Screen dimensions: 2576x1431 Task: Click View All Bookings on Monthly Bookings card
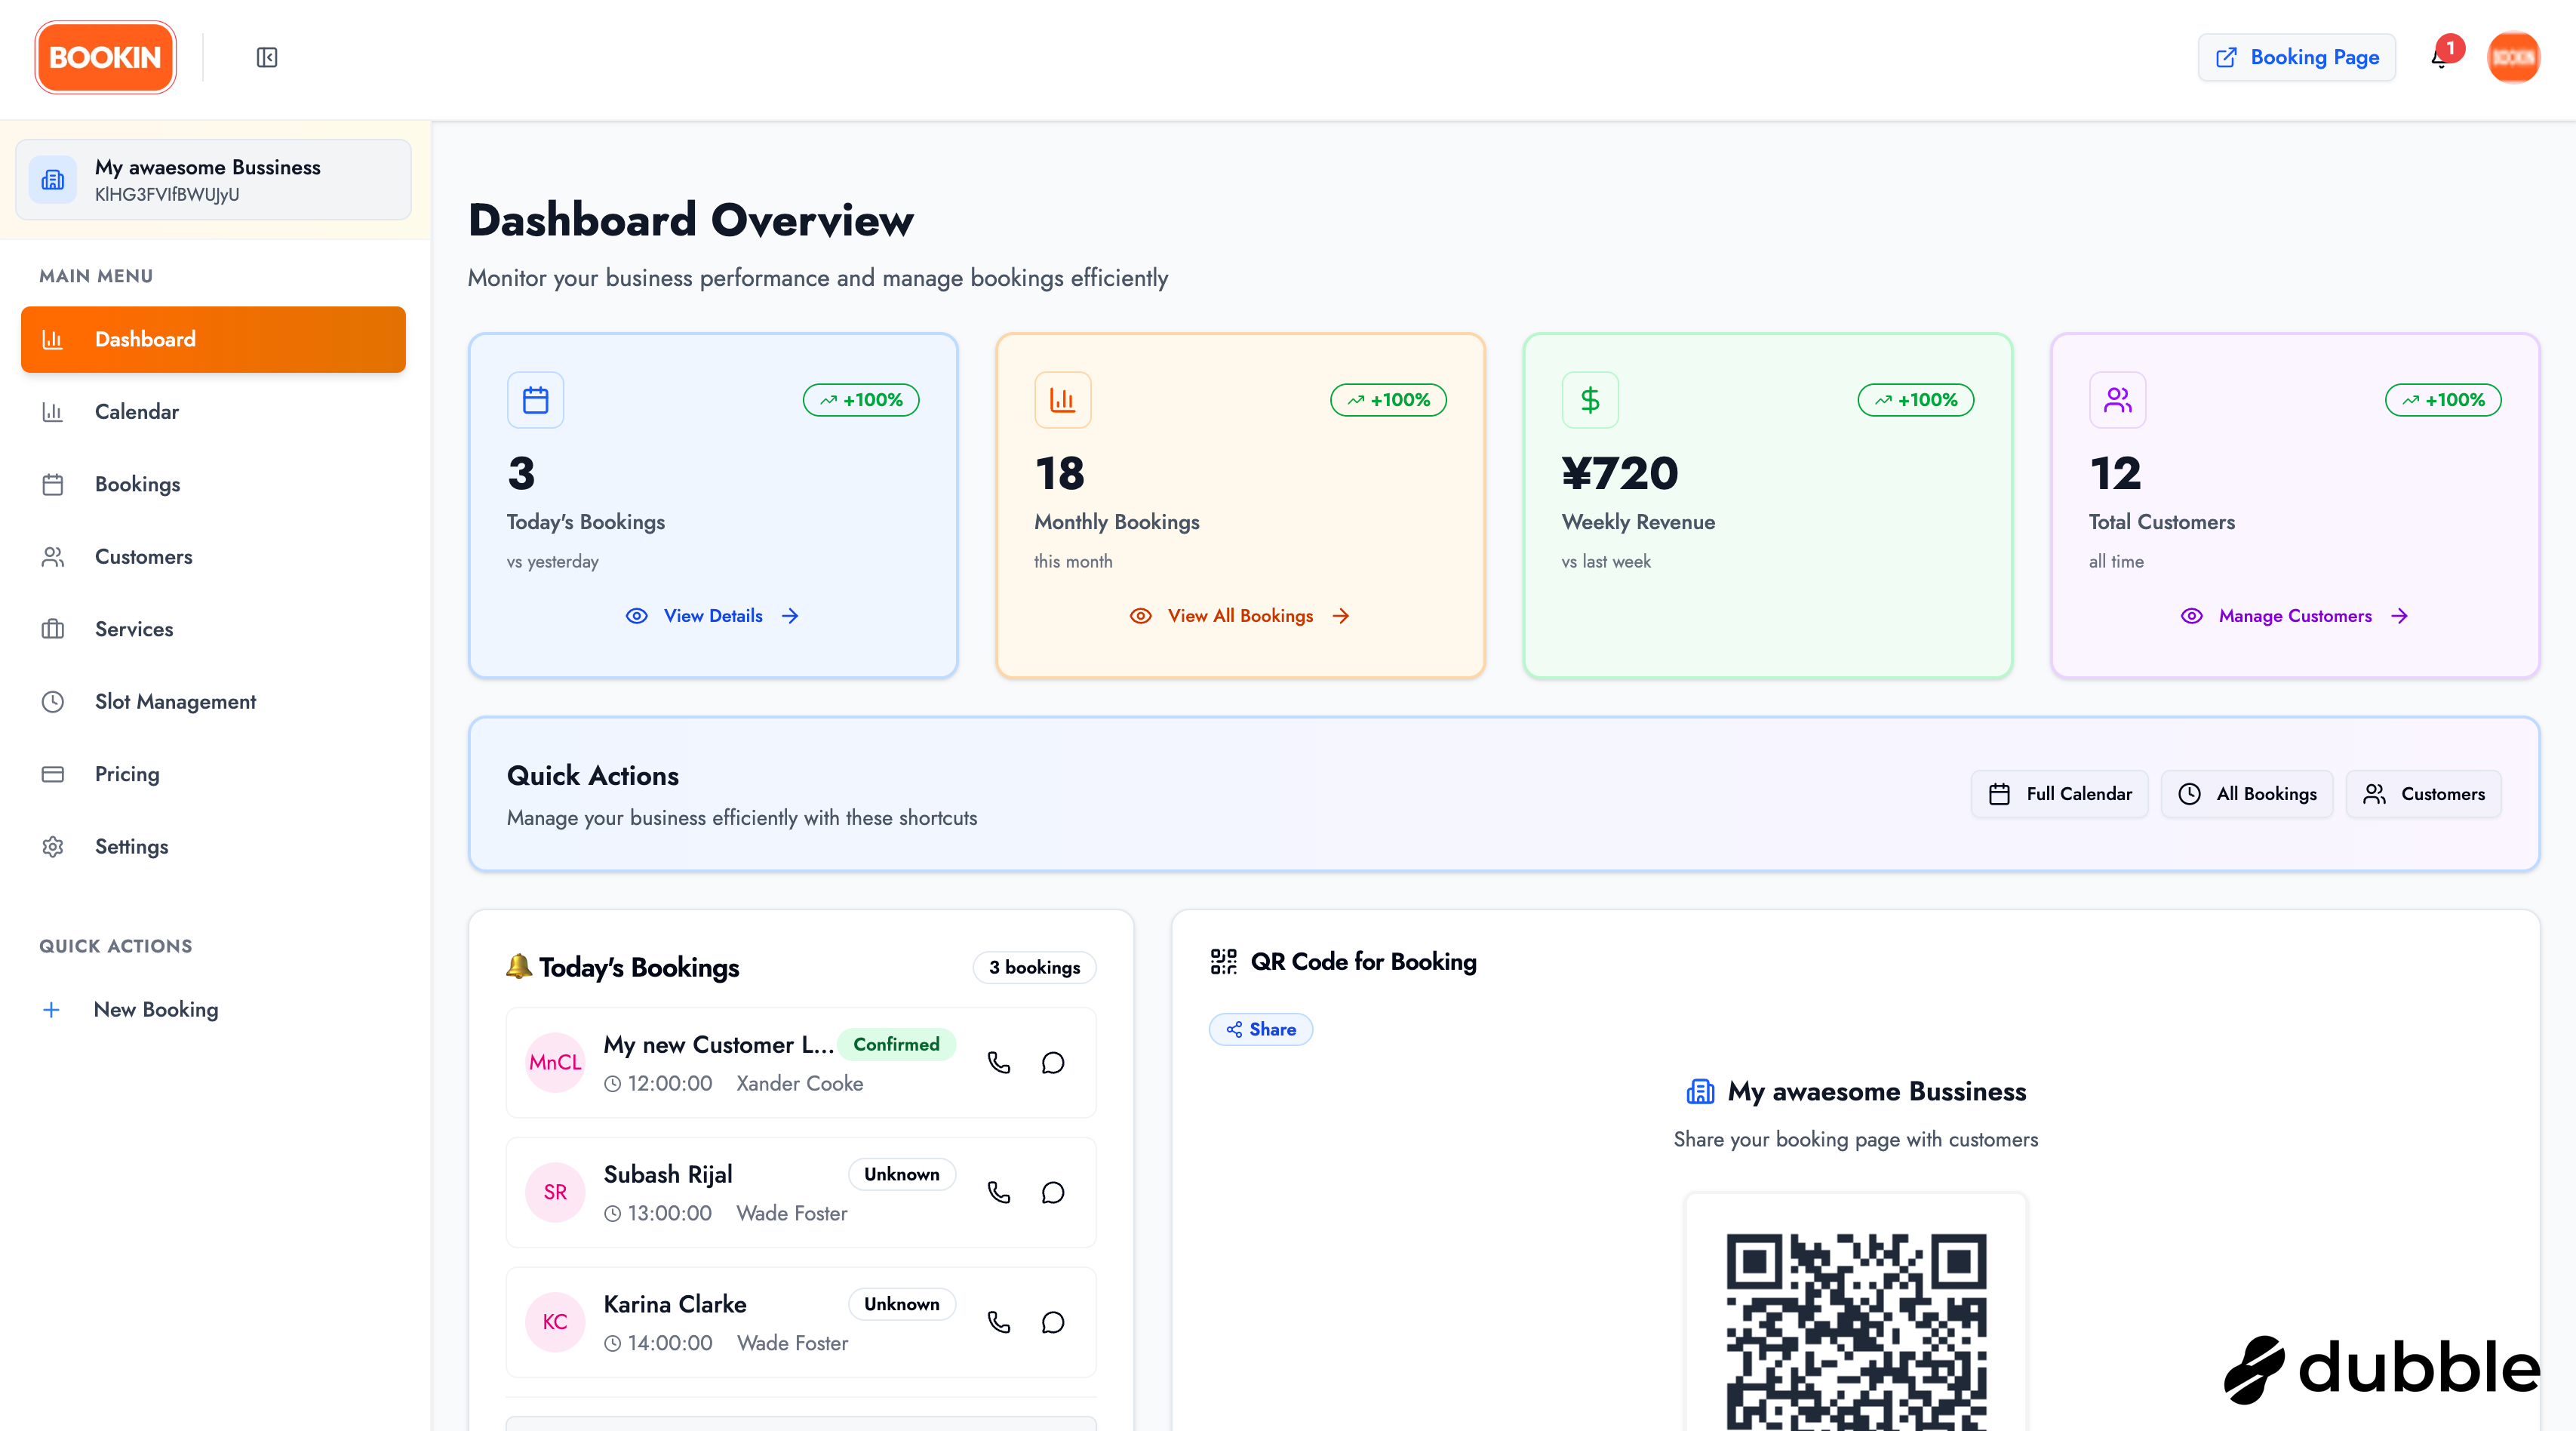click(x=1240, y=615)
